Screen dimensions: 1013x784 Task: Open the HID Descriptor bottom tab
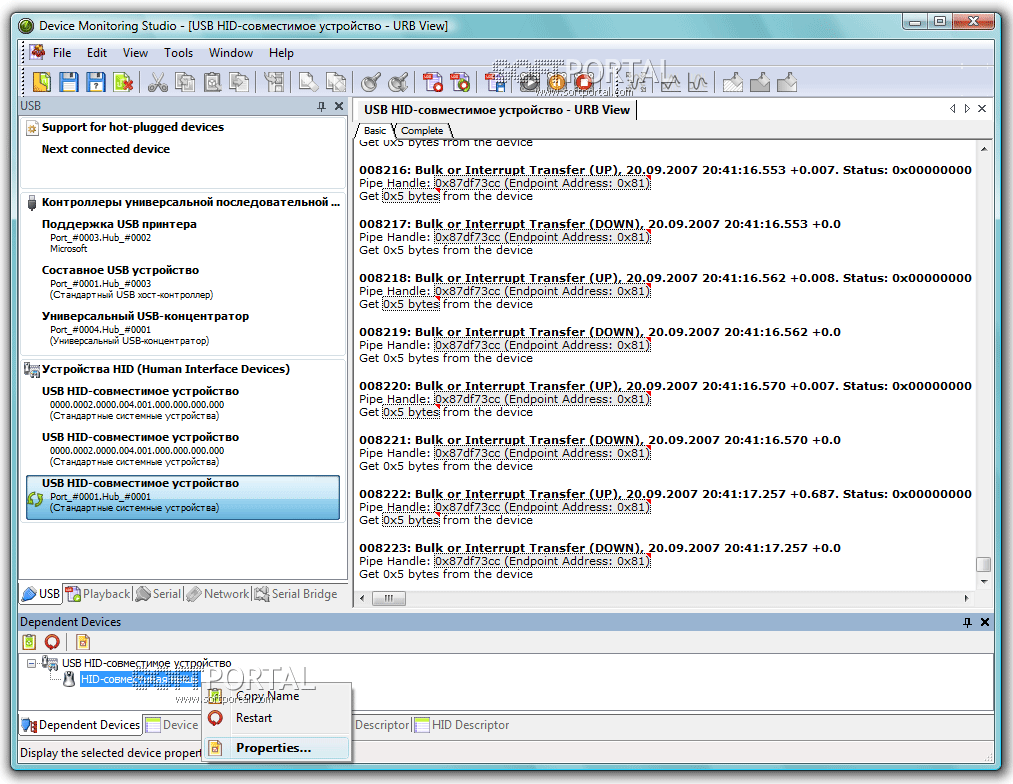[463, 725]
